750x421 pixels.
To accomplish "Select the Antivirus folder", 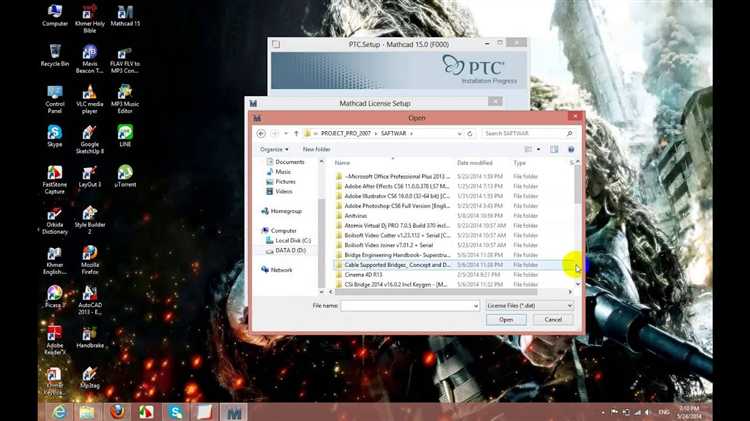I will [x=356, y=216].
